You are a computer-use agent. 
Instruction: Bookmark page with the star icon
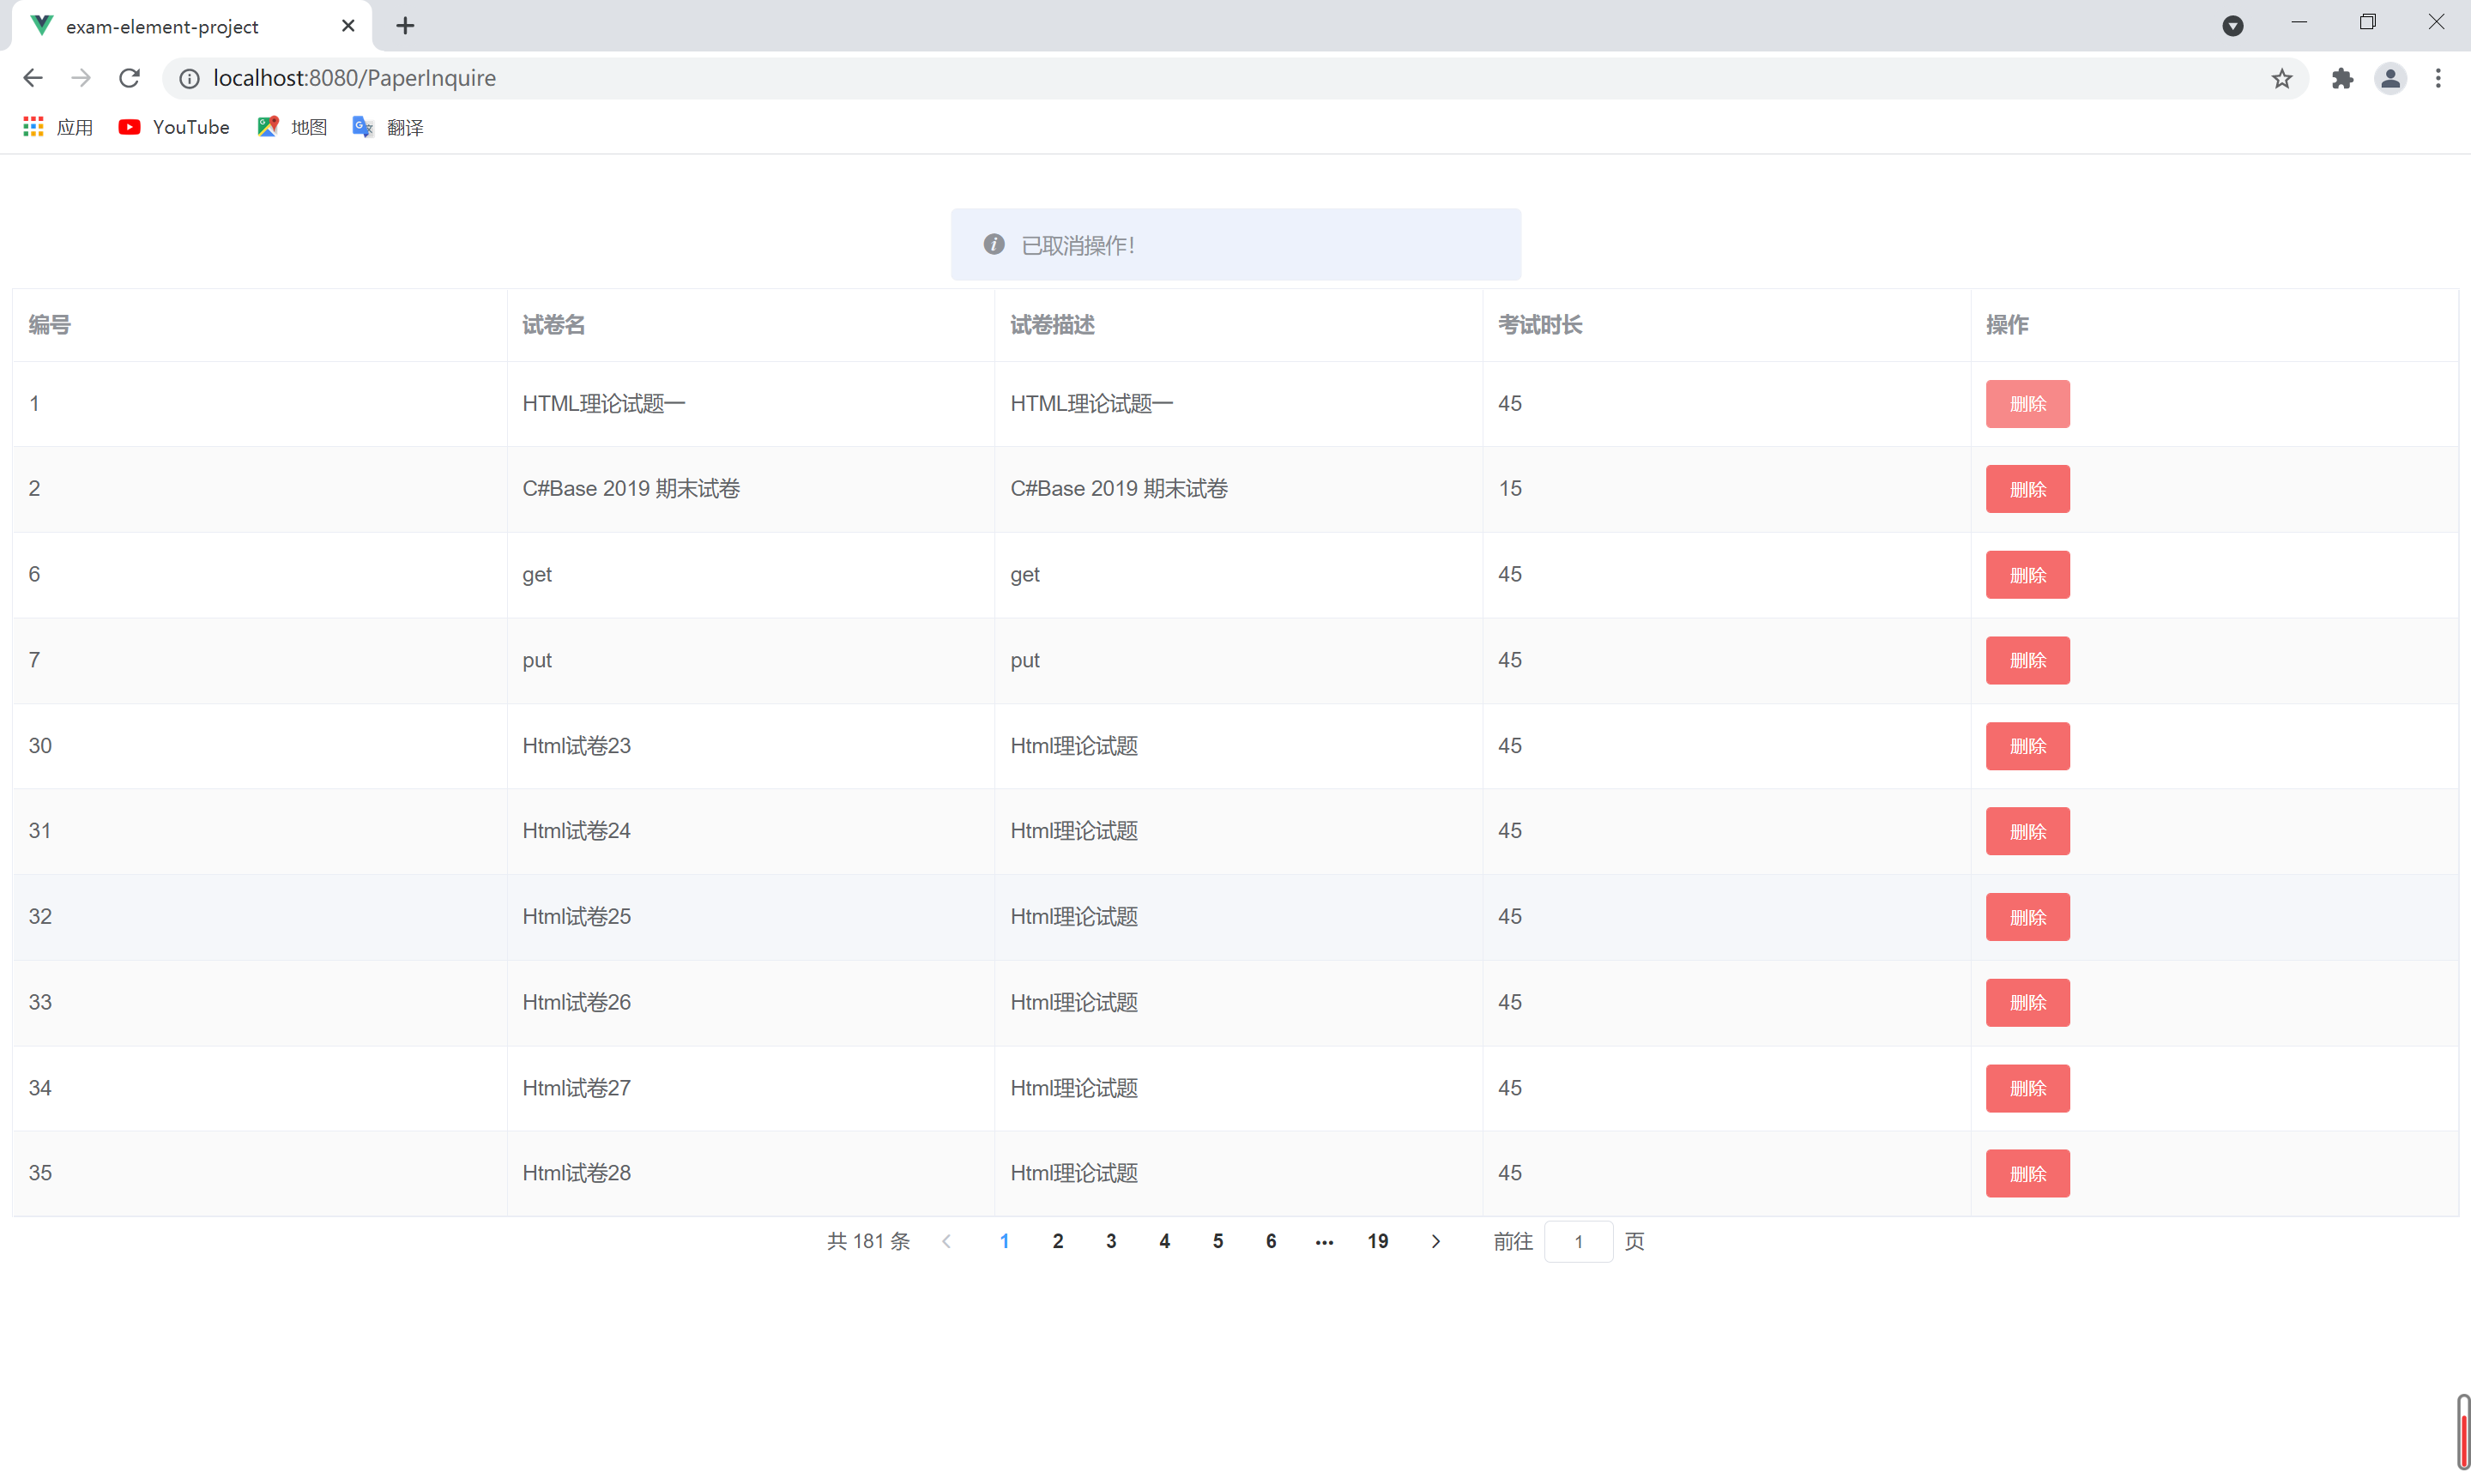click(x=2281, y=78)
